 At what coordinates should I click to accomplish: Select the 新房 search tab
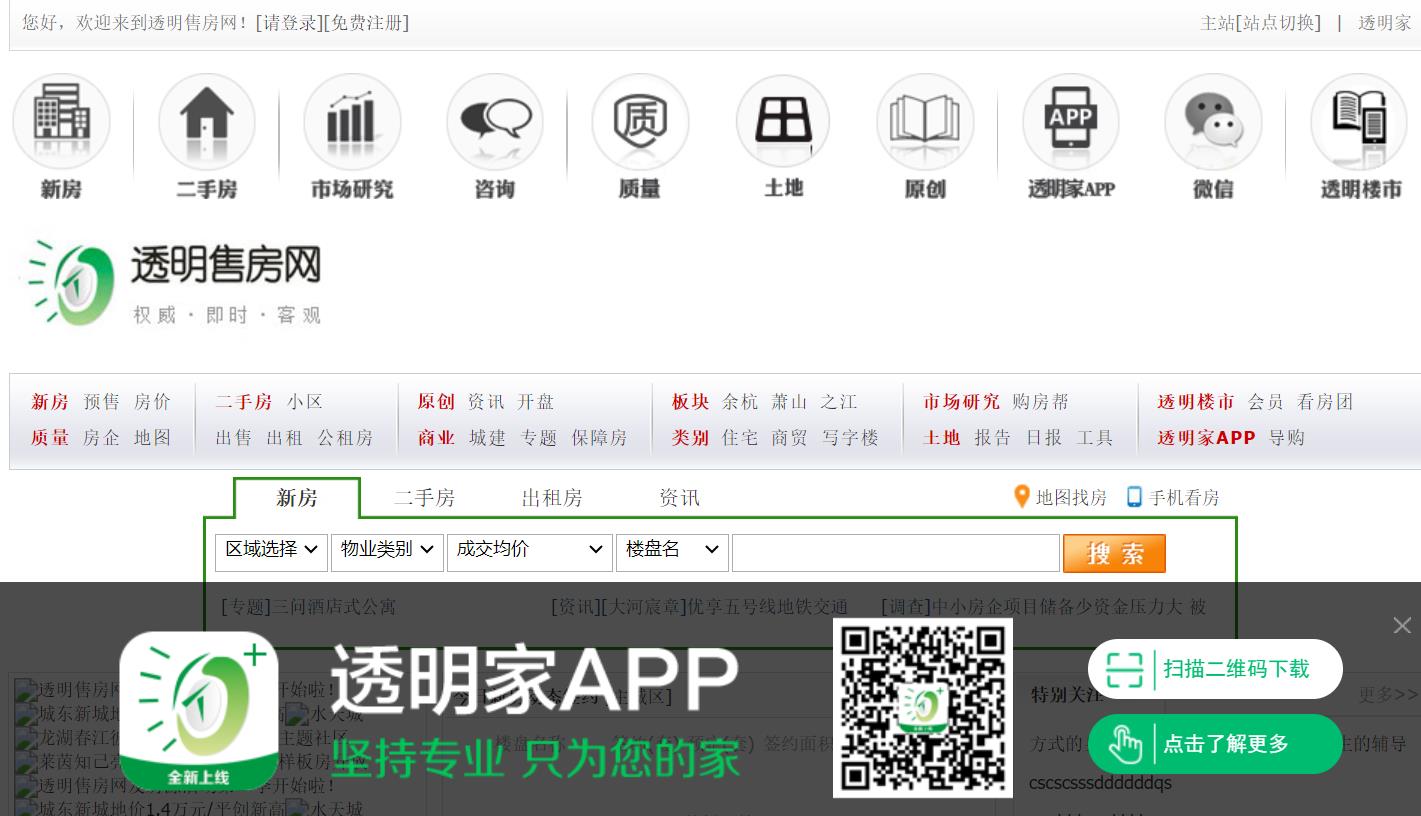297,498
